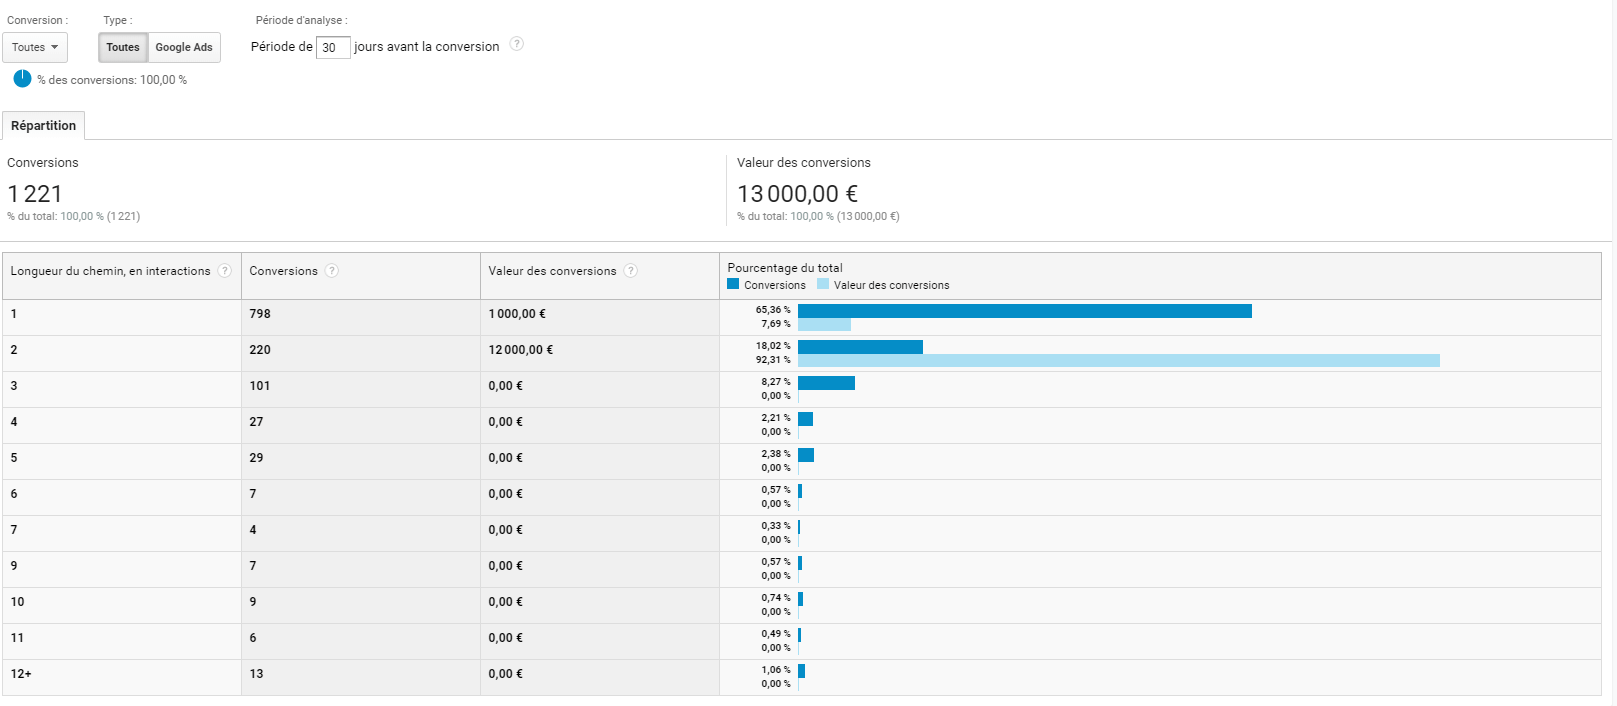Click the 798 conversions cell
Image resolution: width=1617 pixels, height=706 pixels.
click(x=260, y=314)
